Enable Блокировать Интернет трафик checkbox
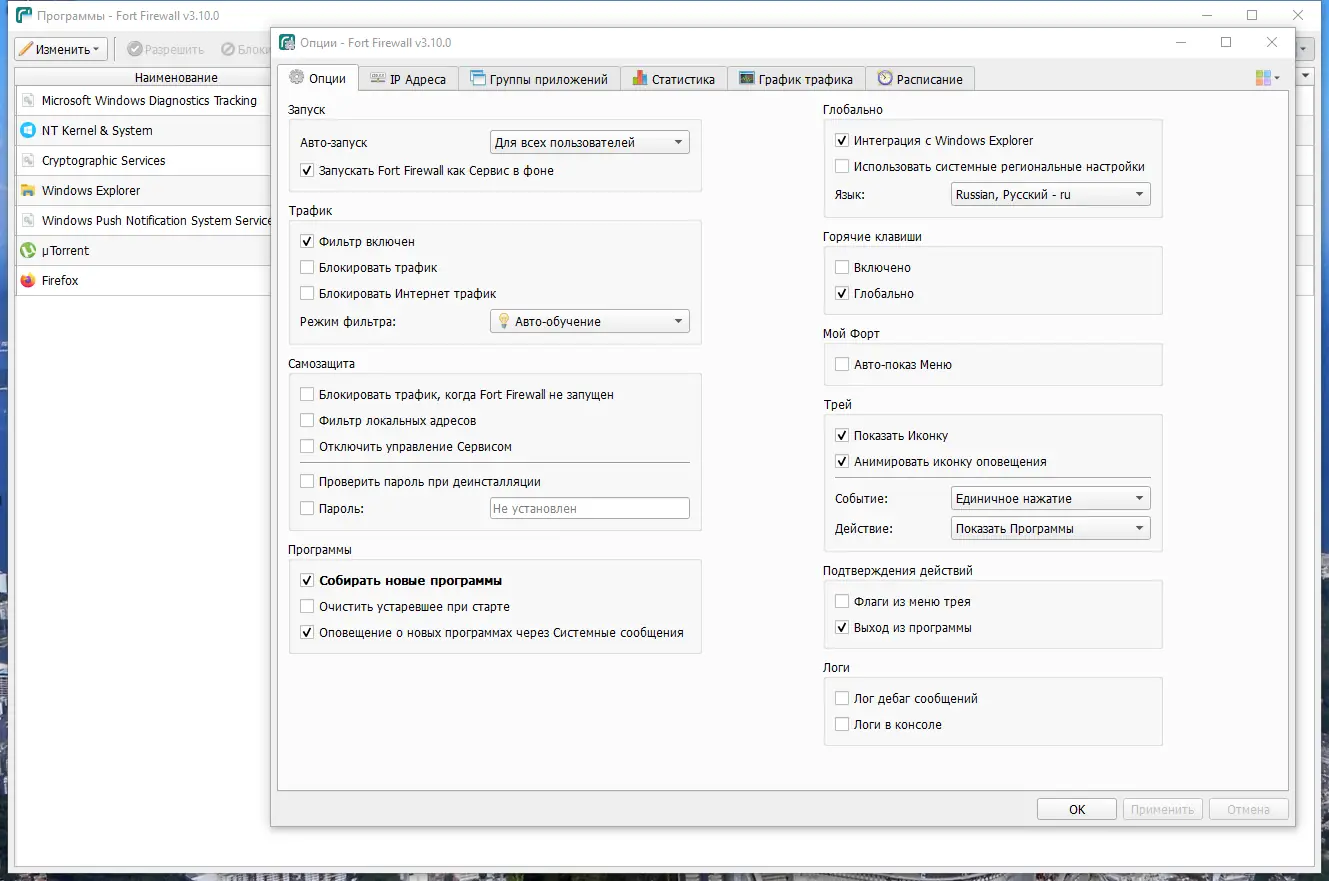 pyautogui.click(x=307, y=294)
